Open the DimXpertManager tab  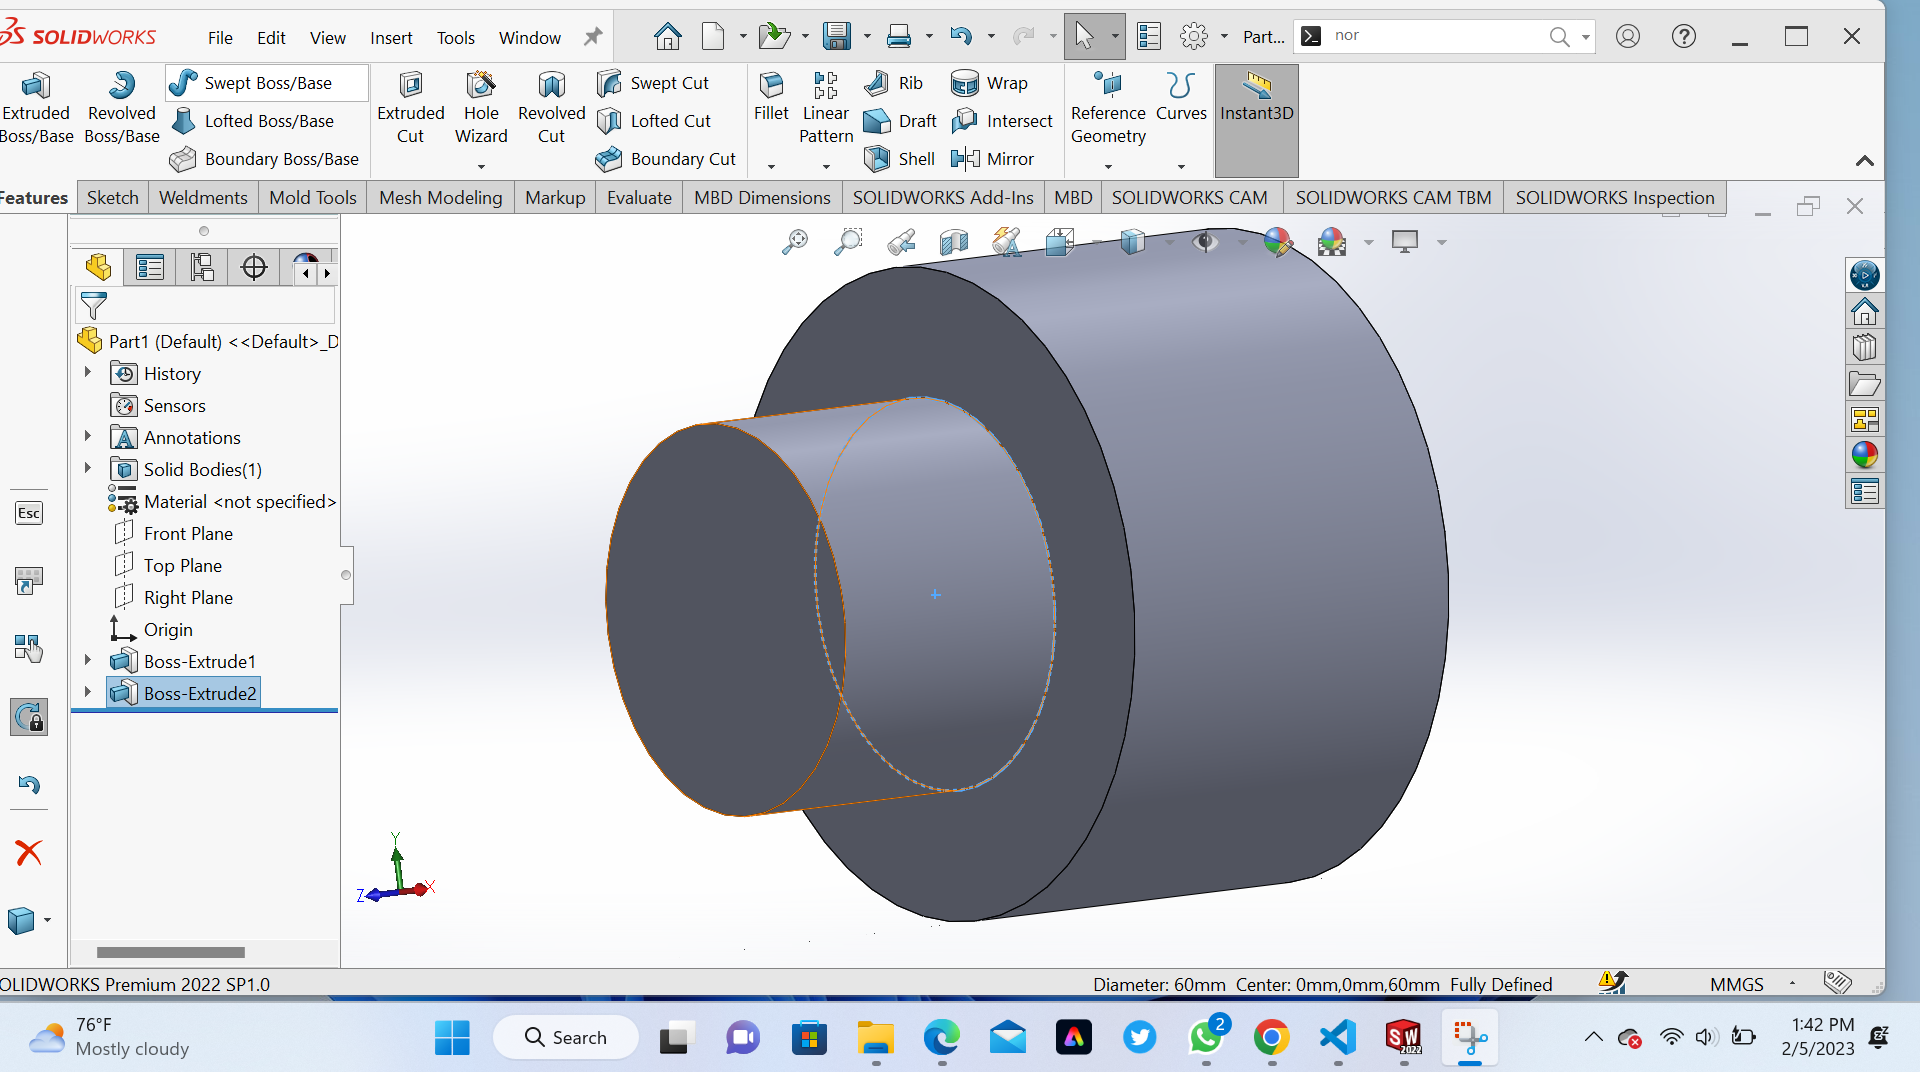tap(254, 267)
